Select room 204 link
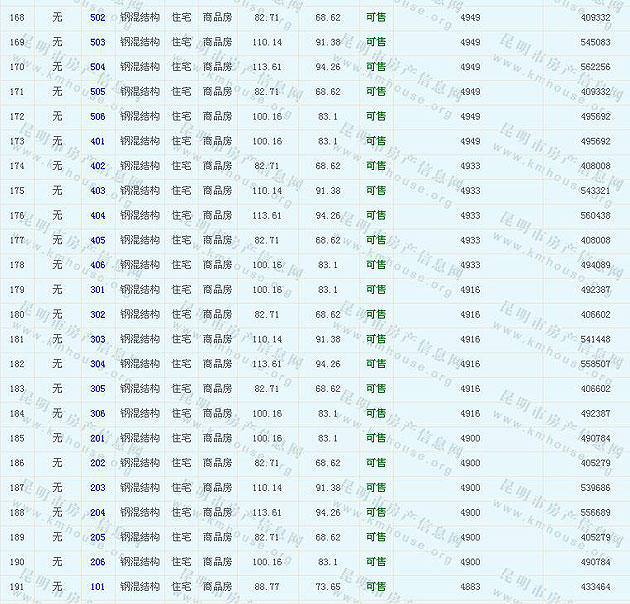 (x=97, y=513)
